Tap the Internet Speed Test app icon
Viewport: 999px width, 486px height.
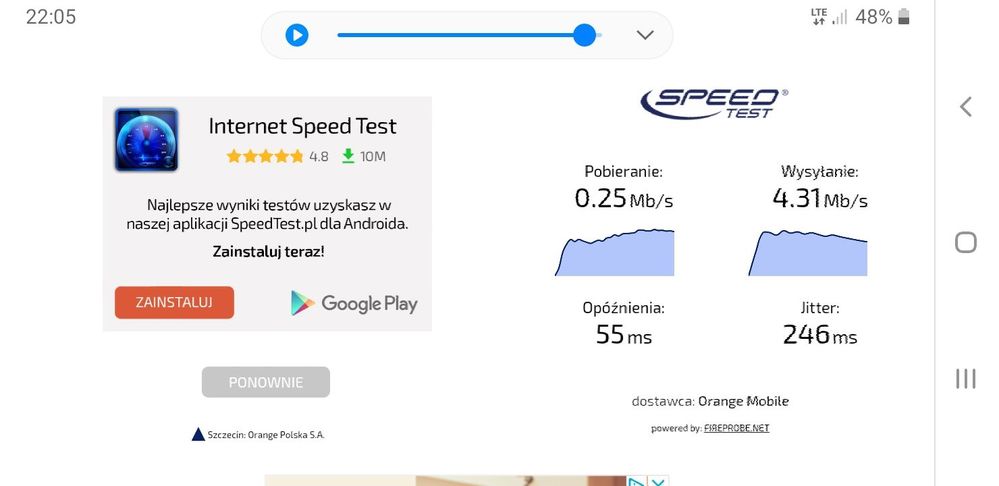pos(146,140)
